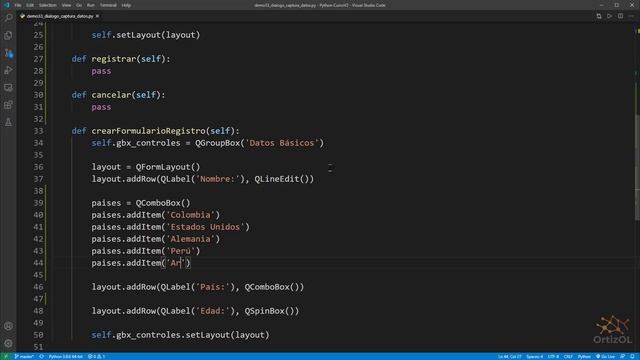Select the demo11_dialogo_captura_datos.py tab
Screen dimensions: 640x360
[x=60, y=16]
